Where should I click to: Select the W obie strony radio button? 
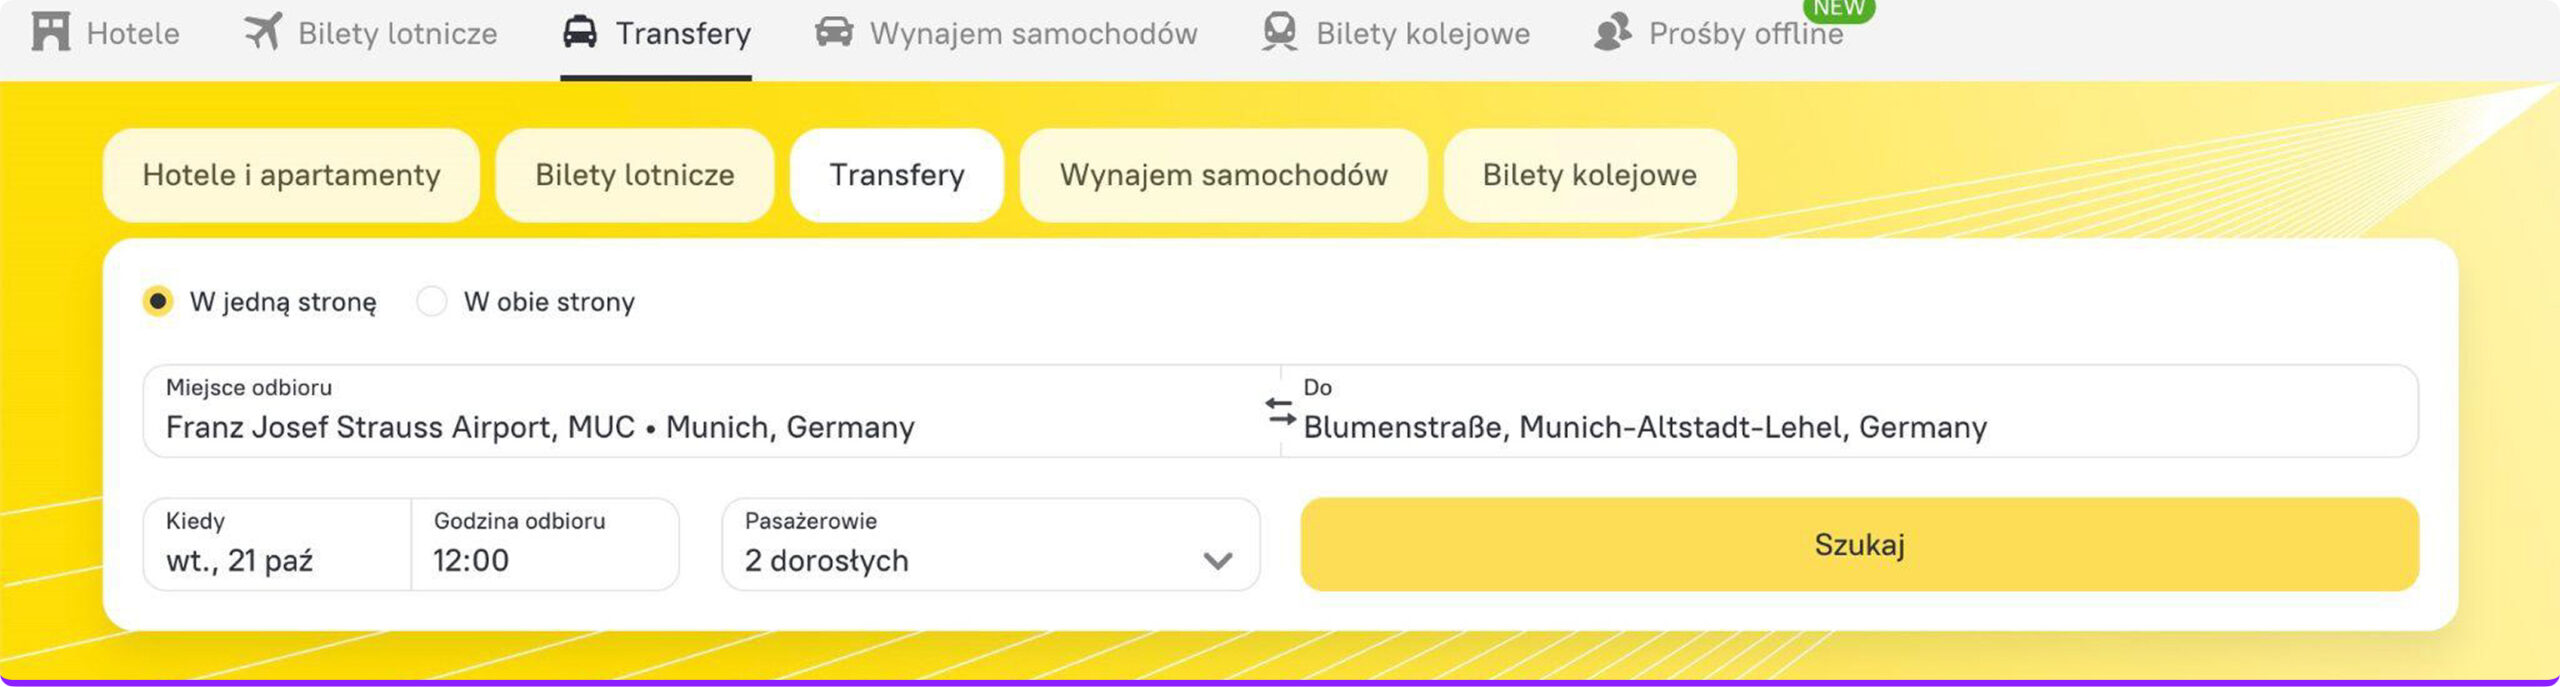pyautogui.click(x=432, y=301)
